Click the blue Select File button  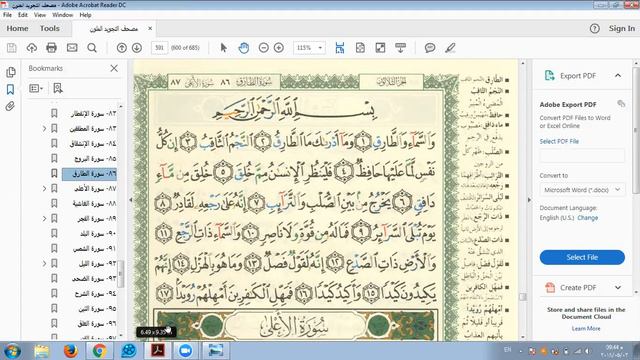[582, 257]
